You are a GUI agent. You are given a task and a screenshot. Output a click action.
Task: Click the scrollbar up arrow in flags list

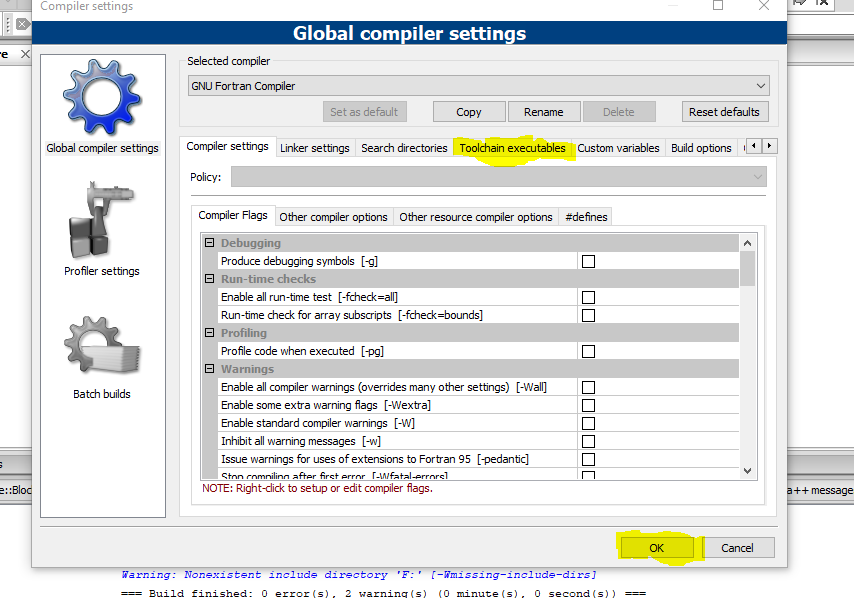coord(747,243)
